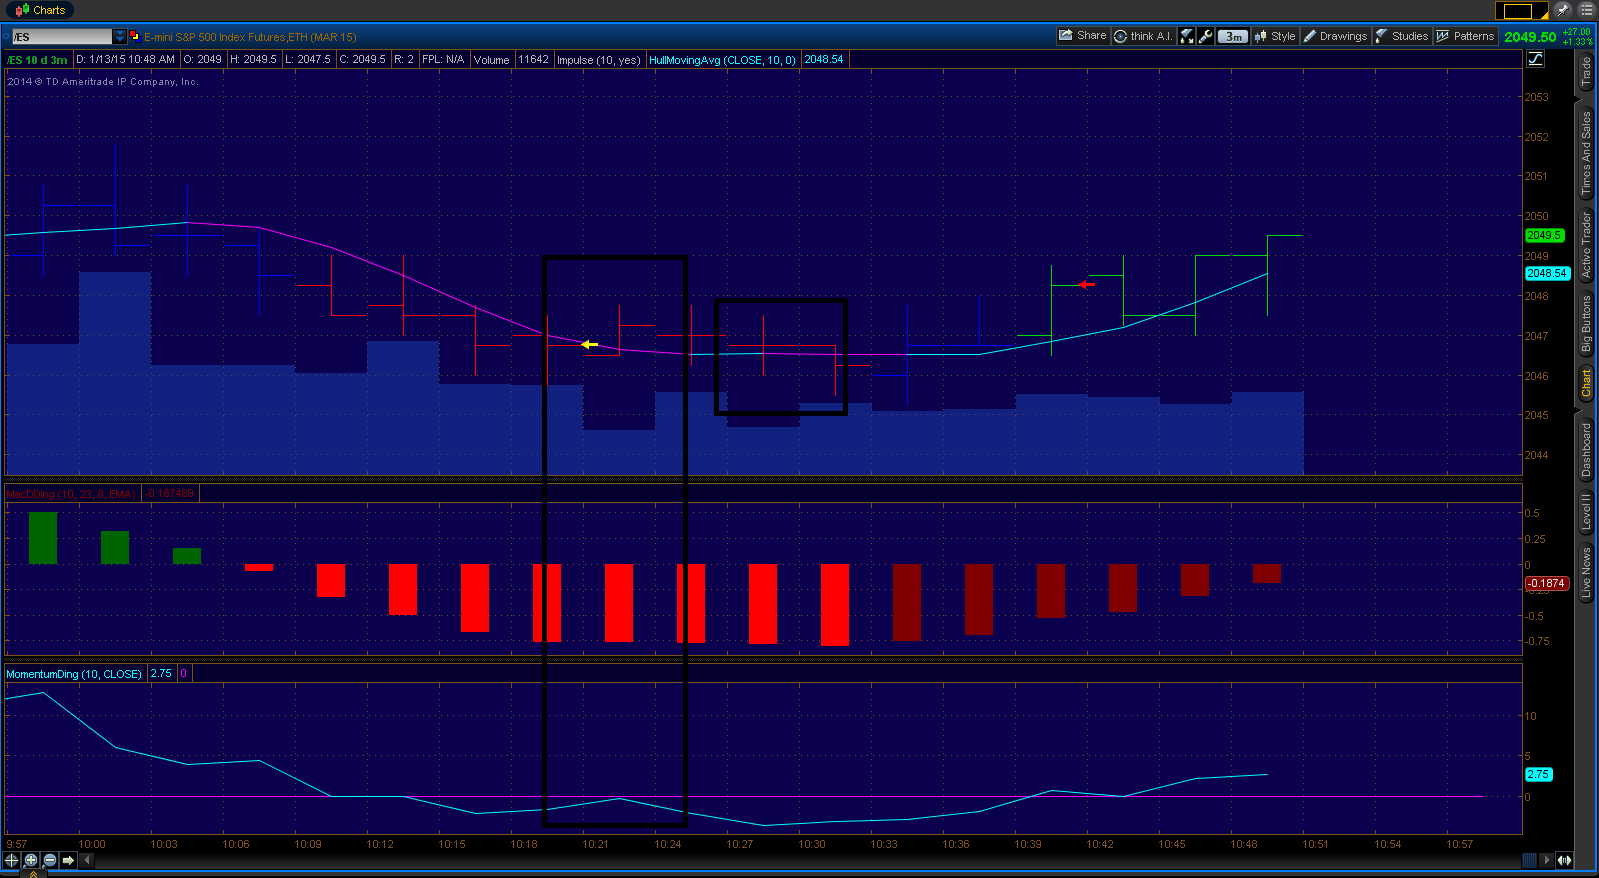Click HullMovingAvg (CLOSE, 10, 0) label
The height and width of the screenshot is (878, 1599).
click(723, 60)
